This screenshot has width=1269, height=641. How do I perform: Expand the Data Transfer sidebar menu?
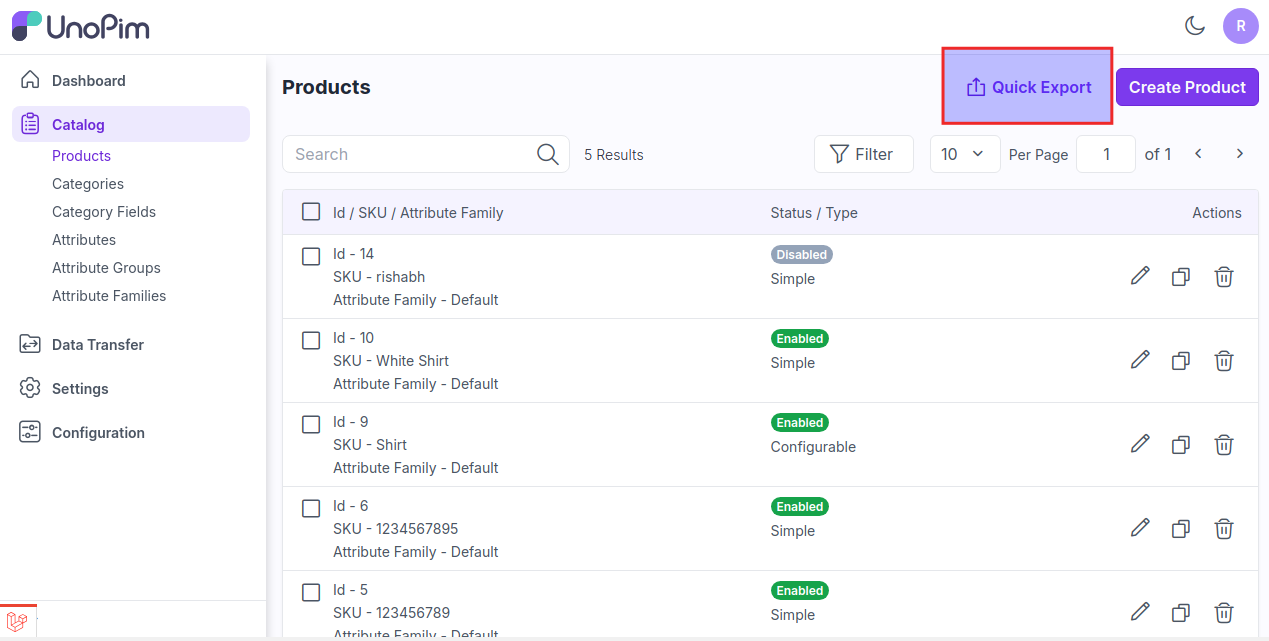(x=98, y=345)
